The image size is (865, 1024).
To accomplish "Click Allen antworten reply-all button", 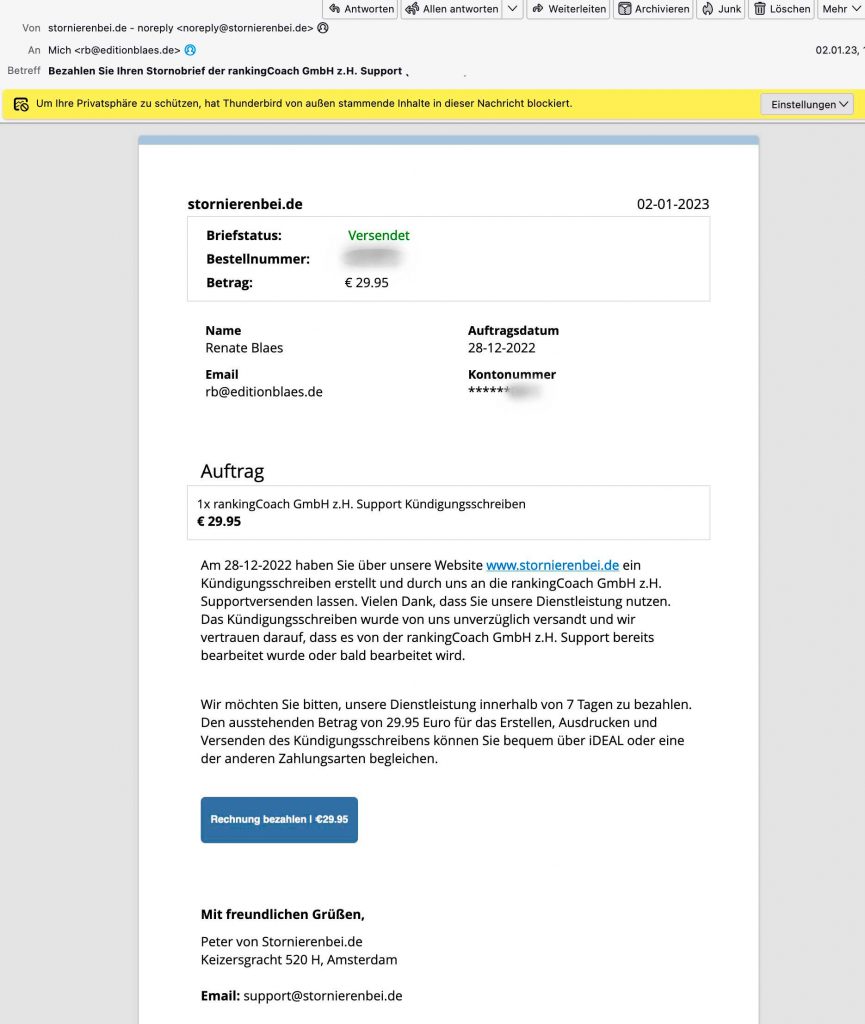I will point(452,9).
